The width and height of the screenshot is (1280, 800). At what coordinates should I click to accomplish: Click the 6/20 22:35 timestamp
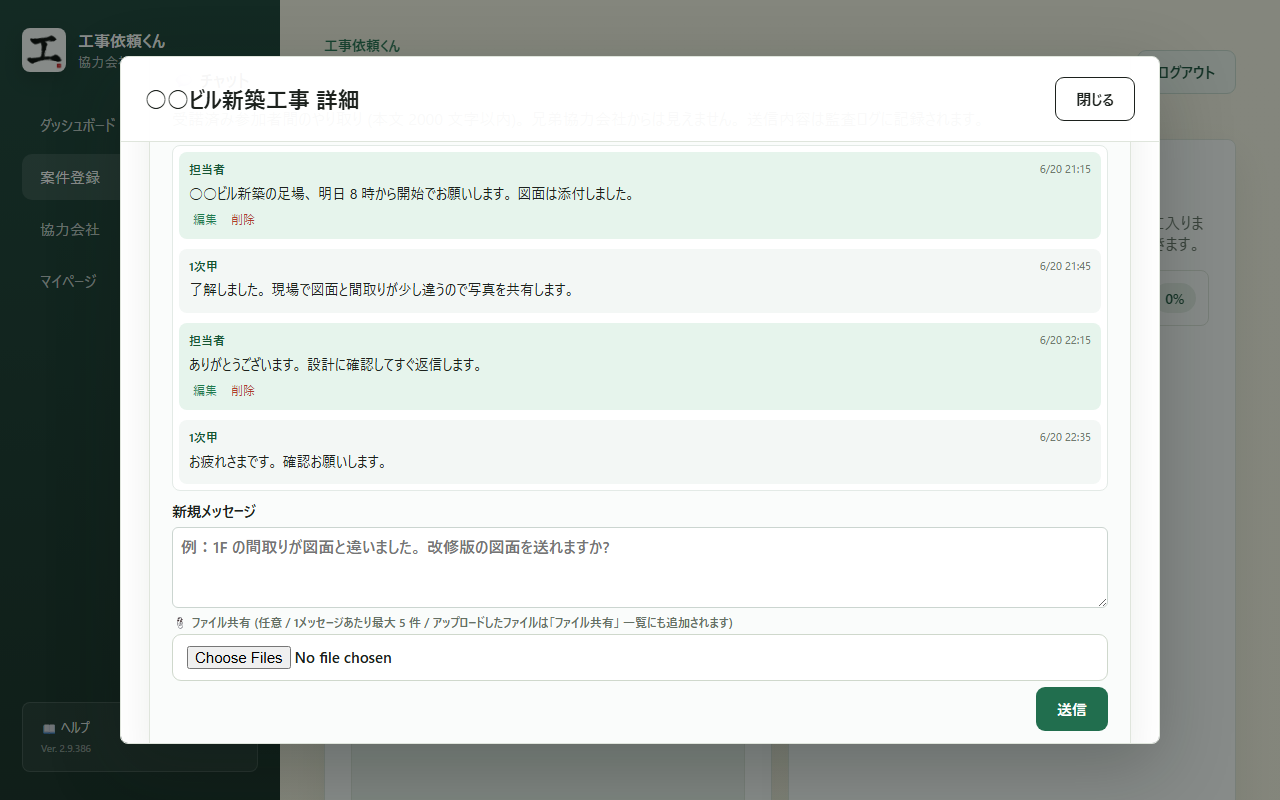pos(1065,437)
